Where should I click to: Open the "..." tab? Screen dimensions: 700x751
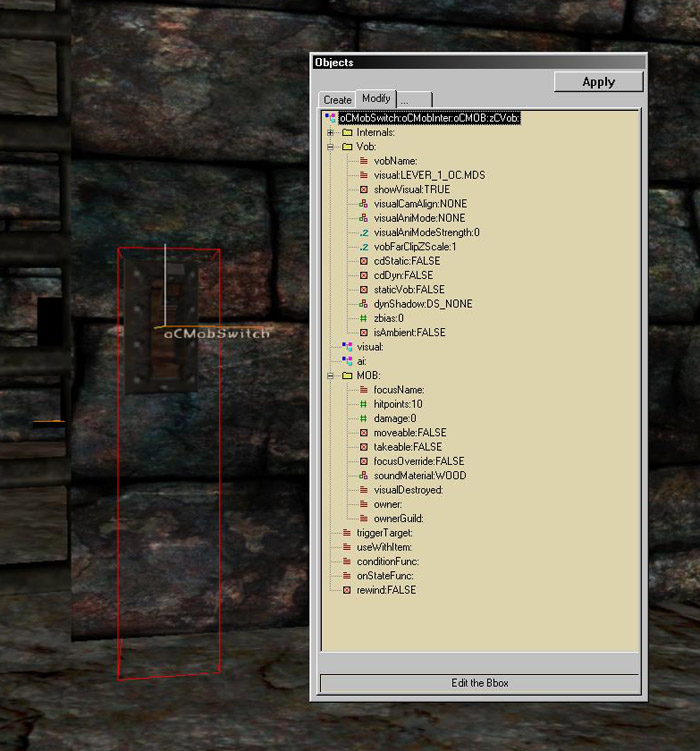point(415,100)
